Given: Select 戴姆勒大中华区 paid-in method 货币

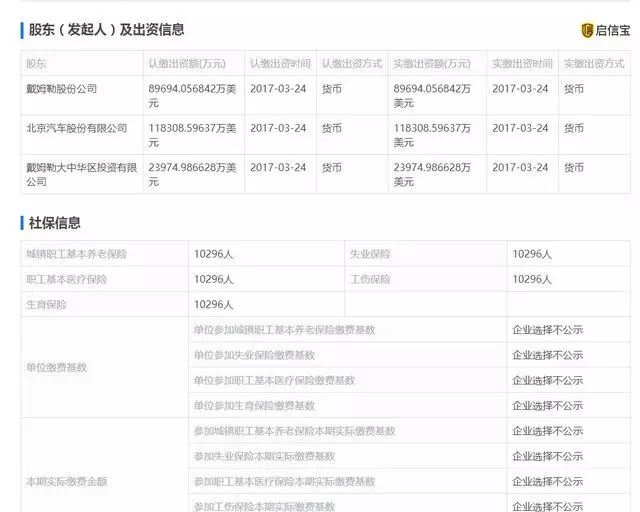Looking at the screenshot, I should point(573,167).
